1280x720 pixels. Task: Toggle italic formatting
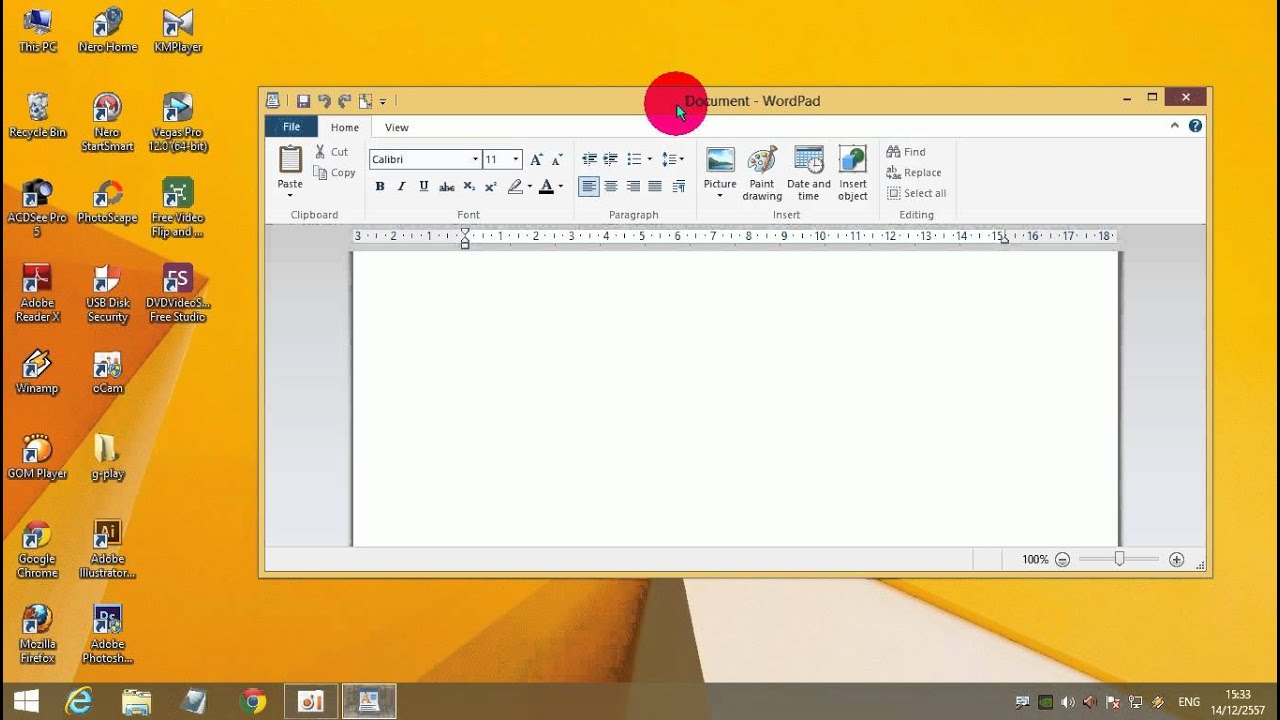(401, 186)
